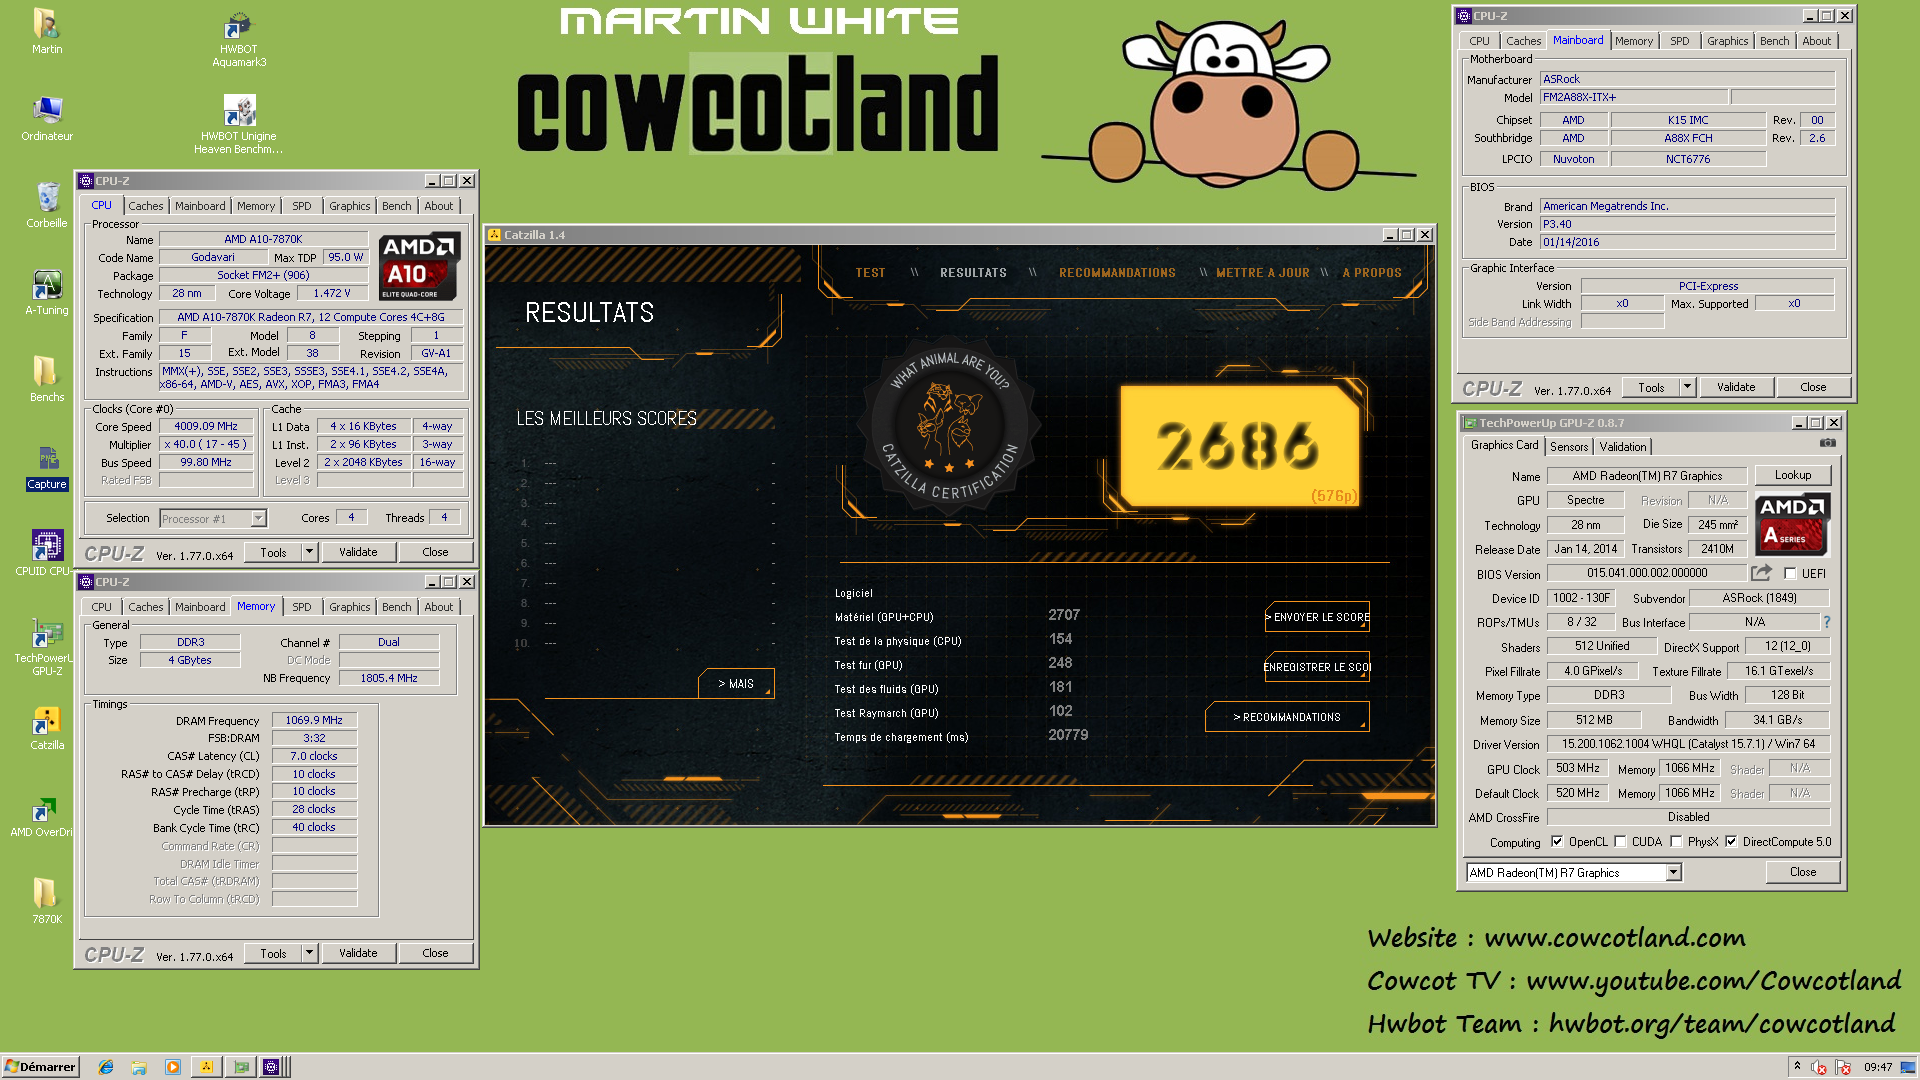Open METTRE A JOUR tab in Catzilla
This screenshot has width=1920, height=1080.
click(1263, 273)
